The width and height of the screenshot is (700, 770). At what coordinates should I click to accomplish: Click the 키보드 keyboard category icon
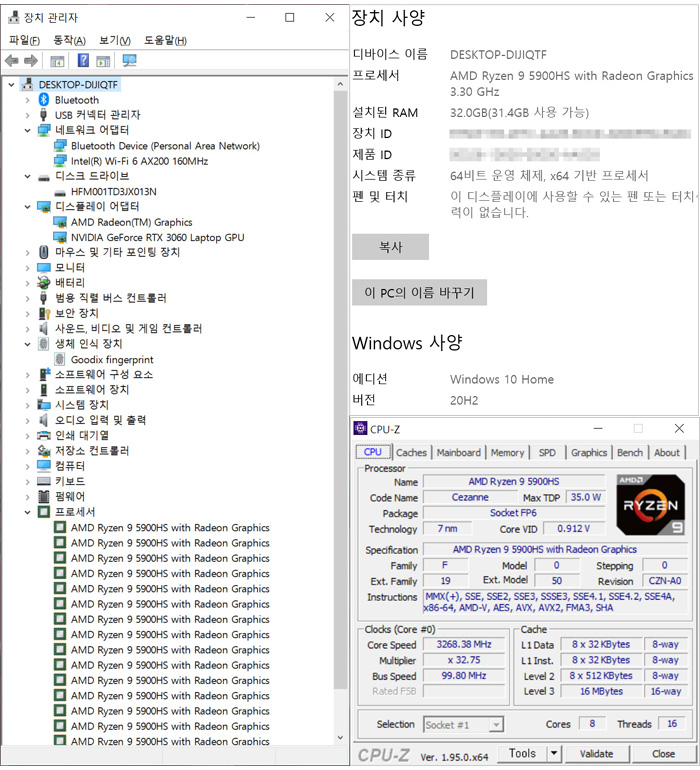[44, 481]
